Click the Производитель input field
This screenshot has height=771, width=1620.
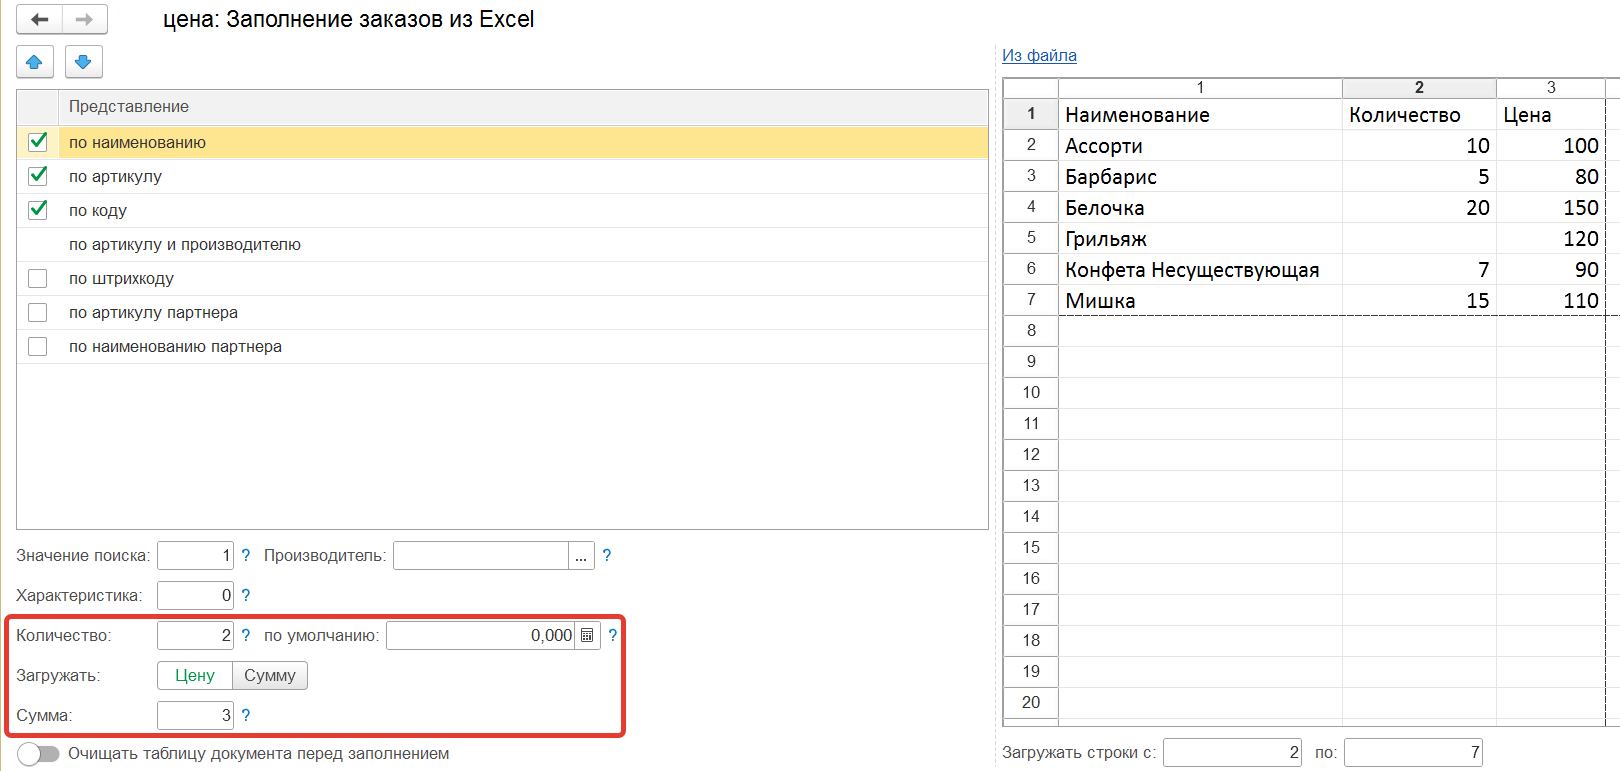pos(481,556)
